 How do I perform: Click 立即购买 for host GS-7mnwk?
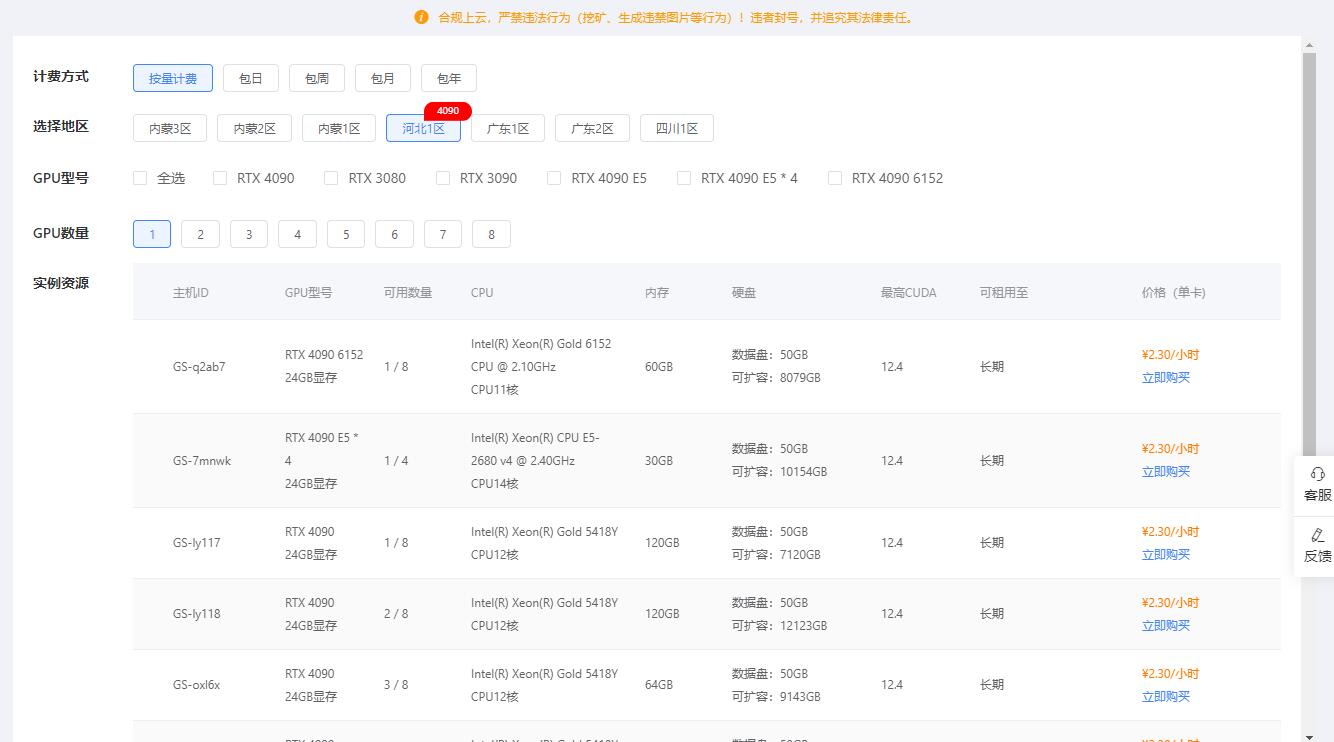coord(1166,472)
